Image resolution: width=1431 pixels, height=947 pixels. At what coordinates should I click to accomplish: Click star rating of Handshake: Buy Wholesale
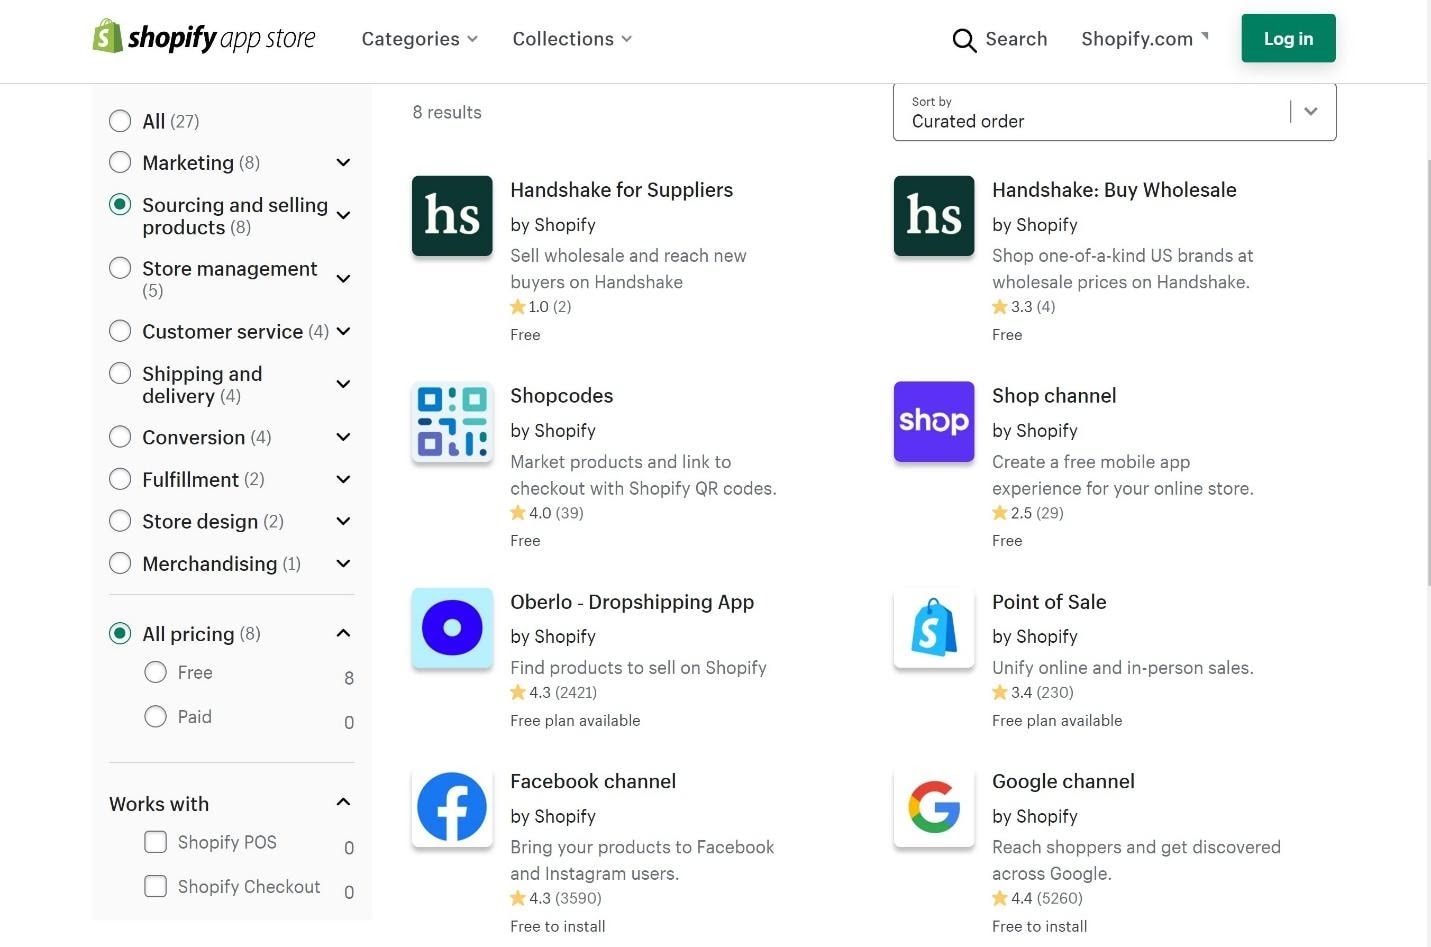click(1024, 307)
